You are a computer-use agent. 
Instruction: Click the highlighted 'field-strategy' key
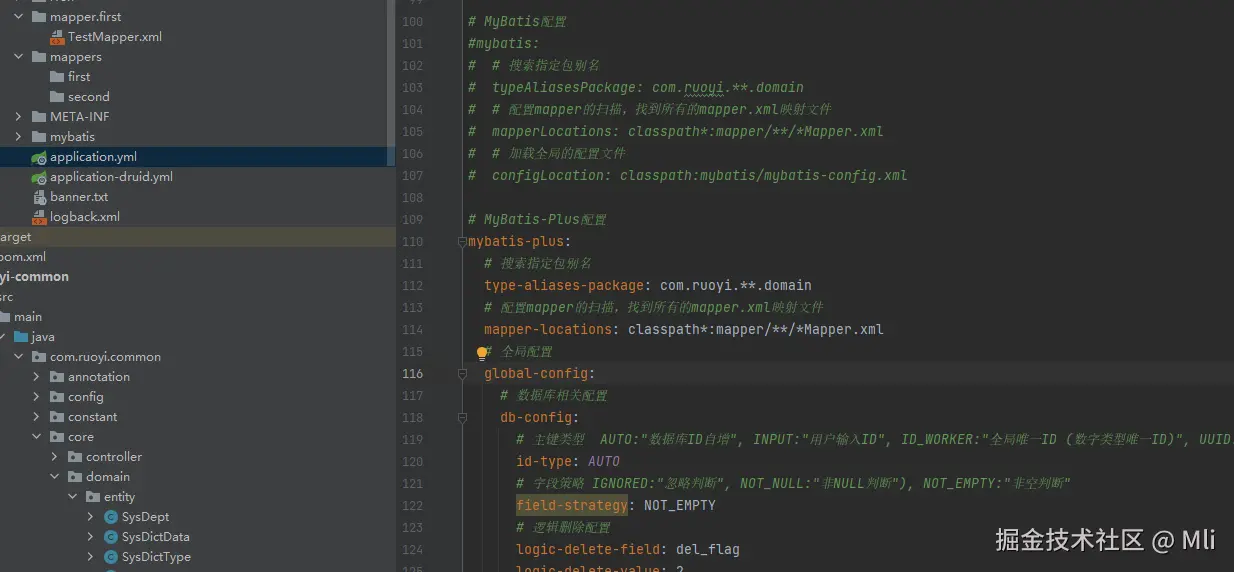[572, 505]
